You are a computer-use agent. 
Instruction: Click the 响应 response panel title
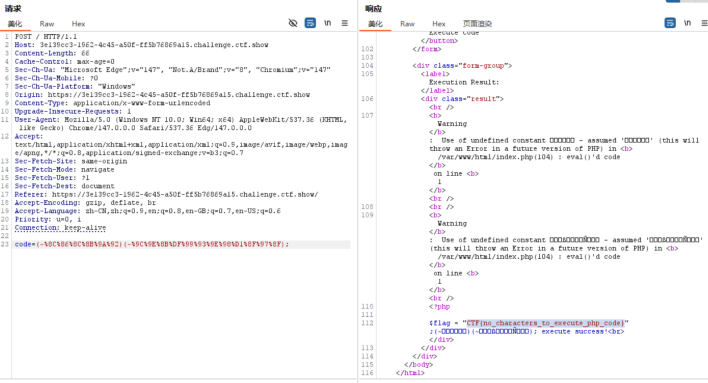click(373, 9)
